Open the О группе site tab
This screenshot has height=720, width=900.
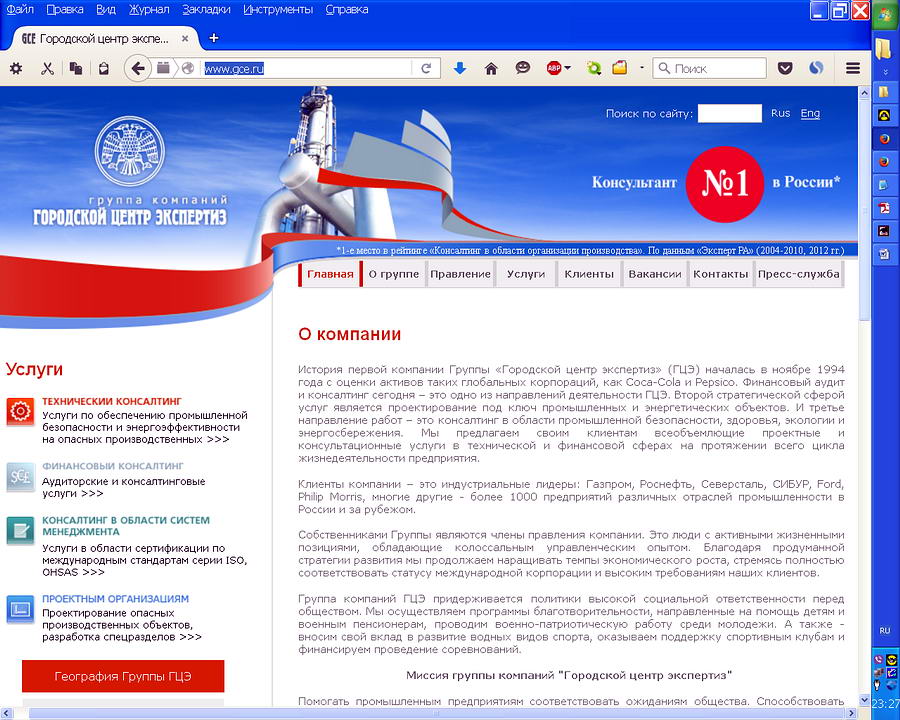(394, 274)
